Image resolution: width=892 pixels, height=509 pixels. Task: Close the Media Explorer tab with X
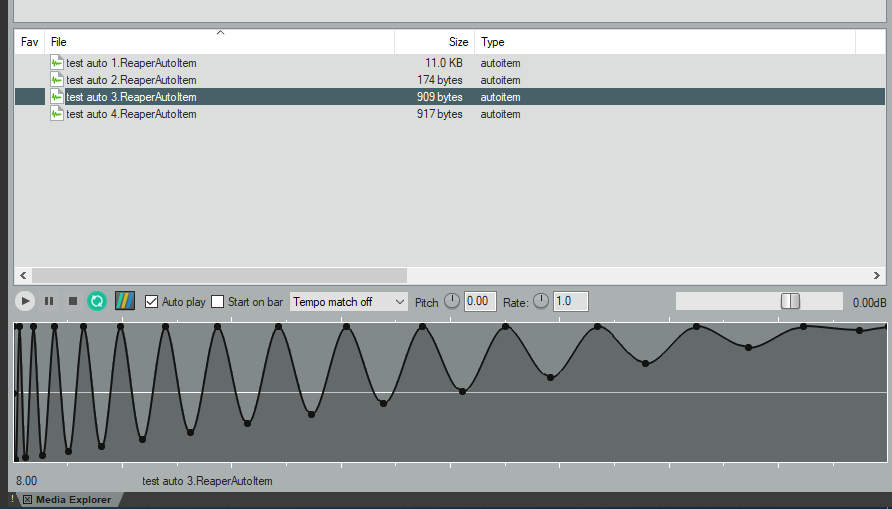click(27, 500)
